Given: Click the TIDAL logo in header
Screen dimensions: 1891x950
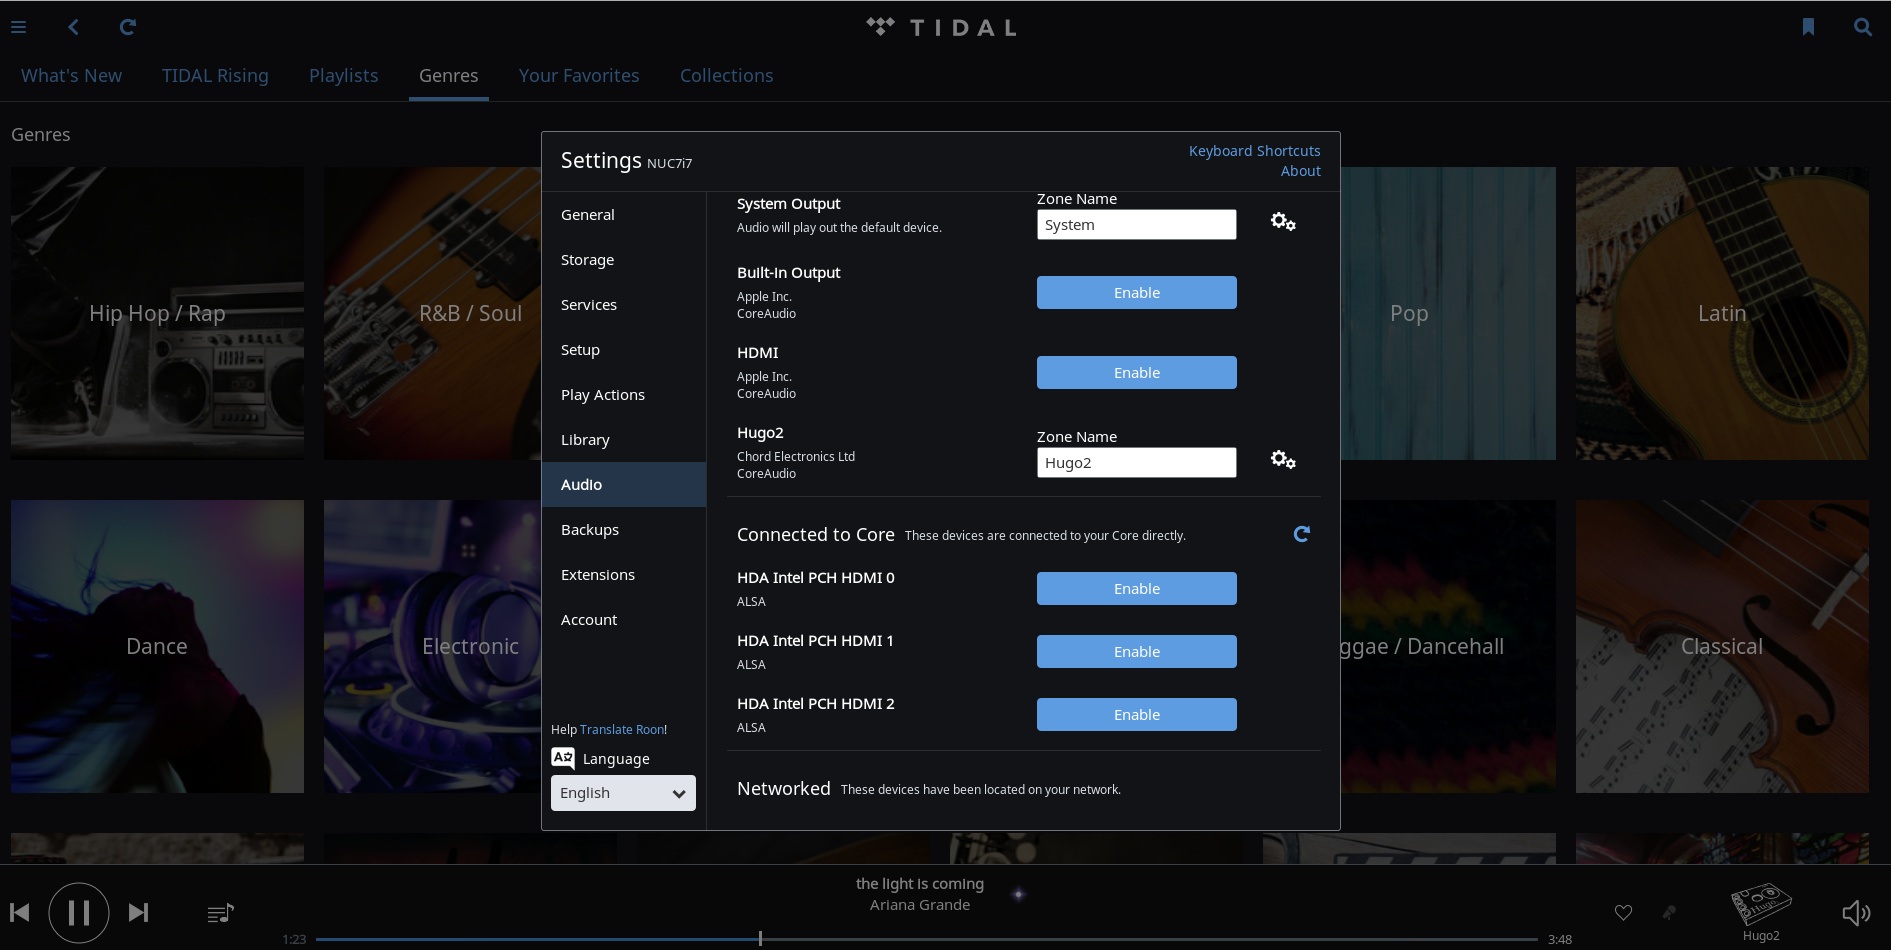Looking at the screenshot, I should click(942, 27).
